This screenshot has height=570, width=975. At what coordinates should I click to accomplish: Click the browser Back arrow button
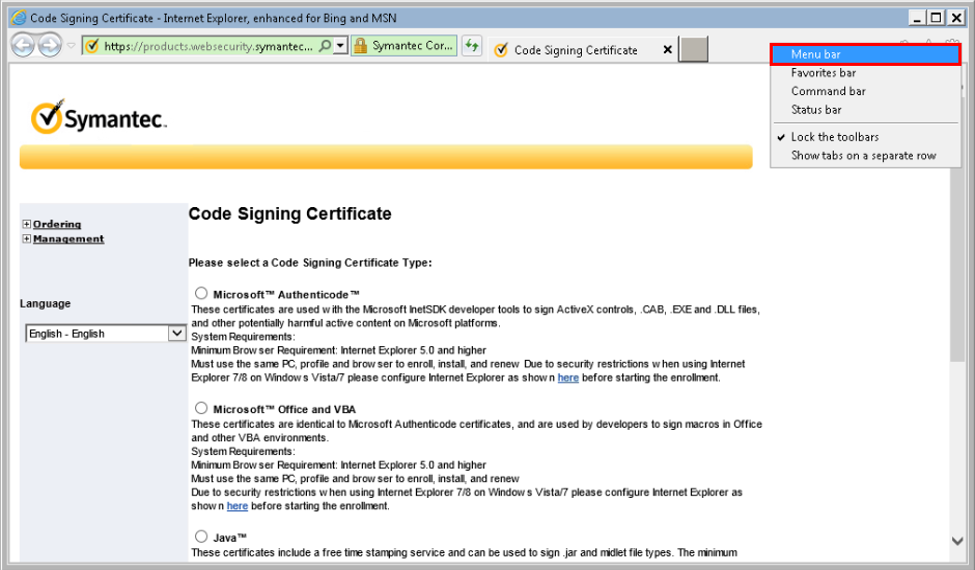23,45
